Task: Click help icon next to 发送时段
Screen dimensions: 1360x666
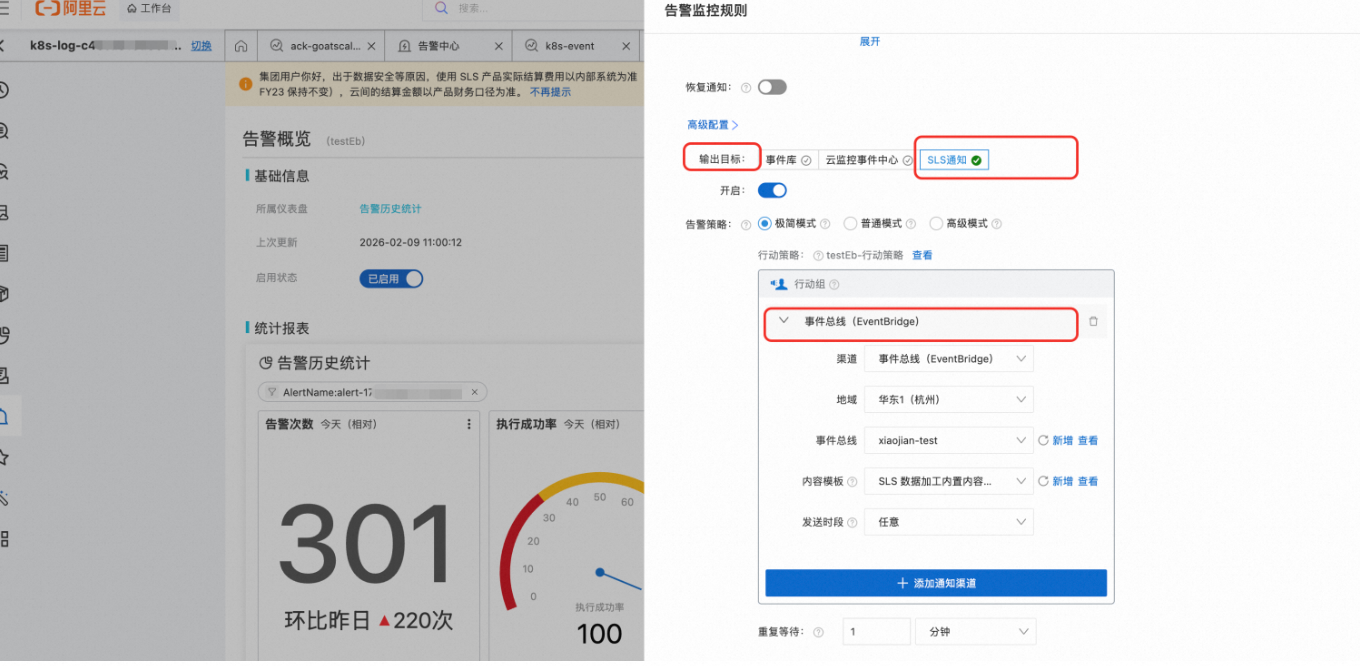Action: point(852,522)
